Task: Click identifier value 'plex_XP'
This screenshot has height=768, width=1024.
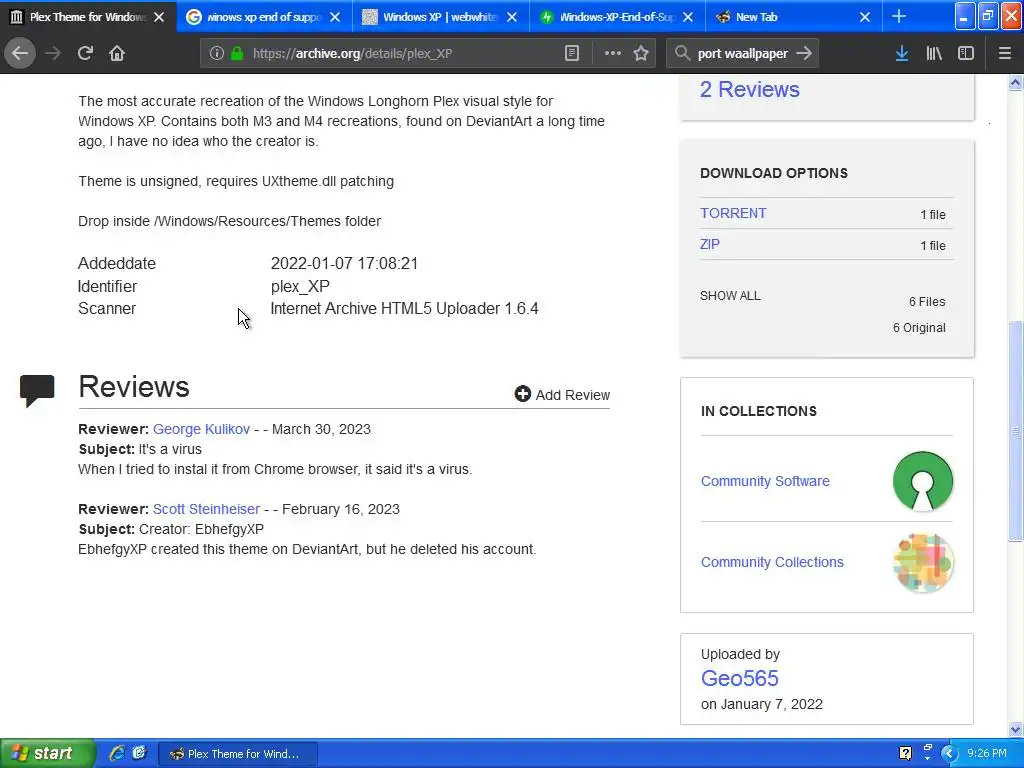Action: 300,287
